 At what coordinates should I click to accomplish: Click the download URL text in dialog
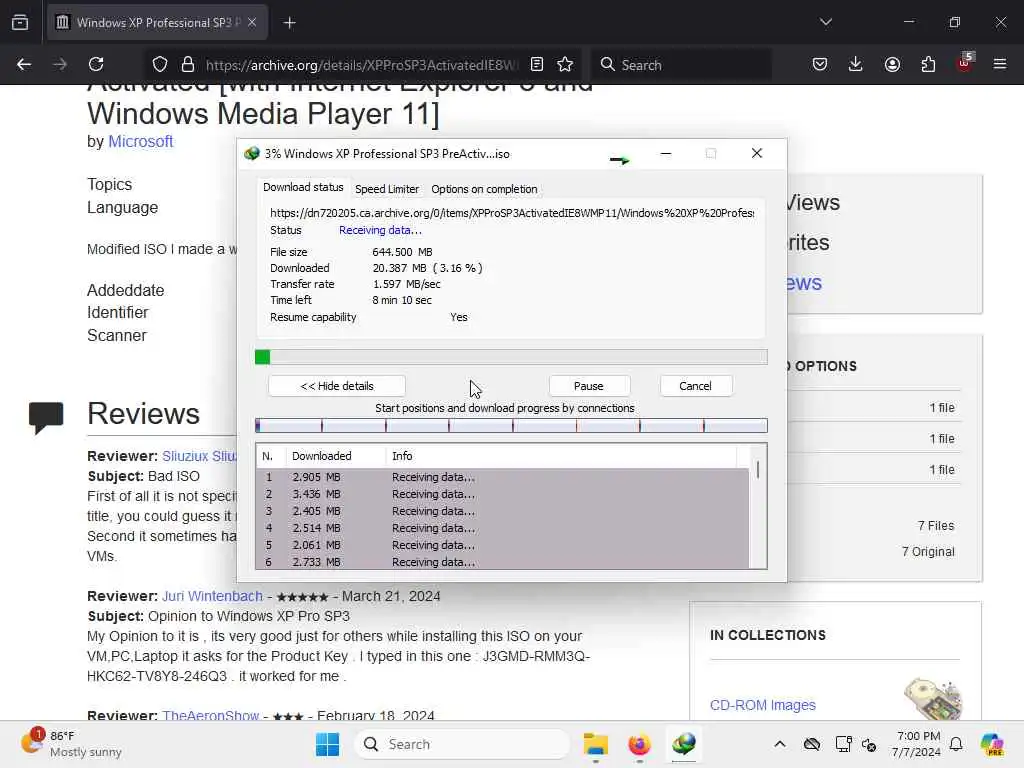512,213
